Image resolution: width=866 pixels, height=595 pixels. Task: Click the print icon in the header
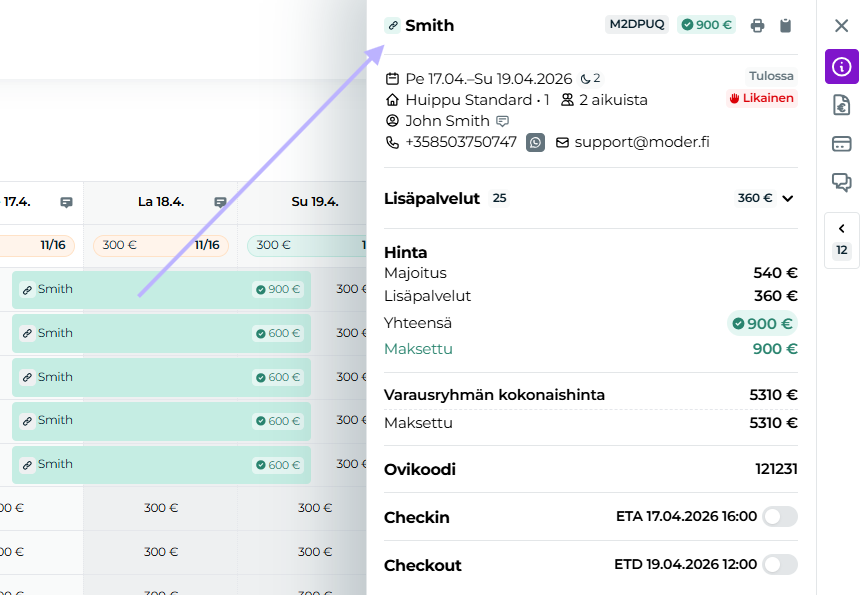[758, 25]
